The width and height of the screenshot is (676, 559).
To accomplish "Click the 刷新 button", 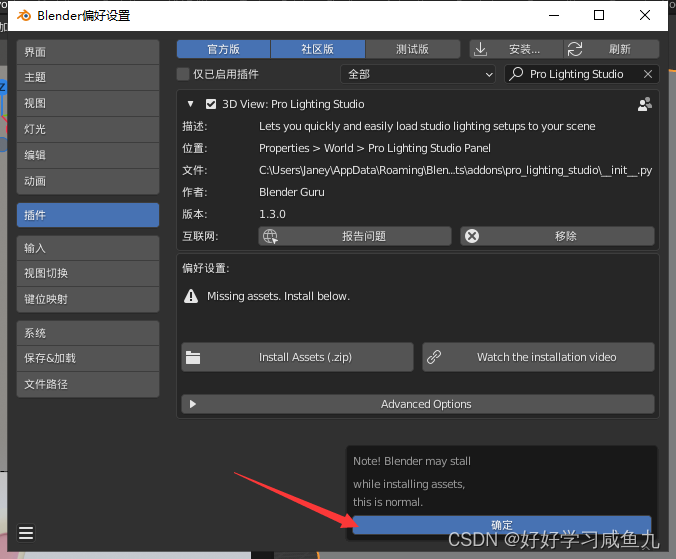I will coord(611,49).
